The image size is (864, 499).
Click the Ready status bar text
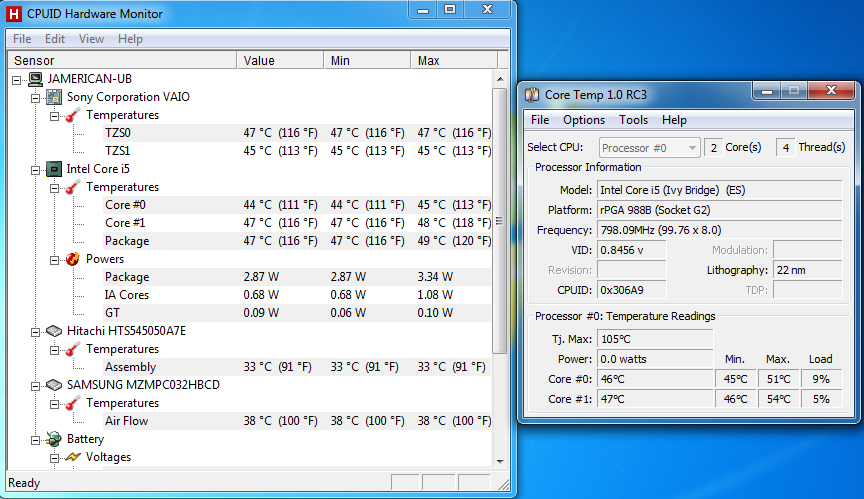pos(24,483)
